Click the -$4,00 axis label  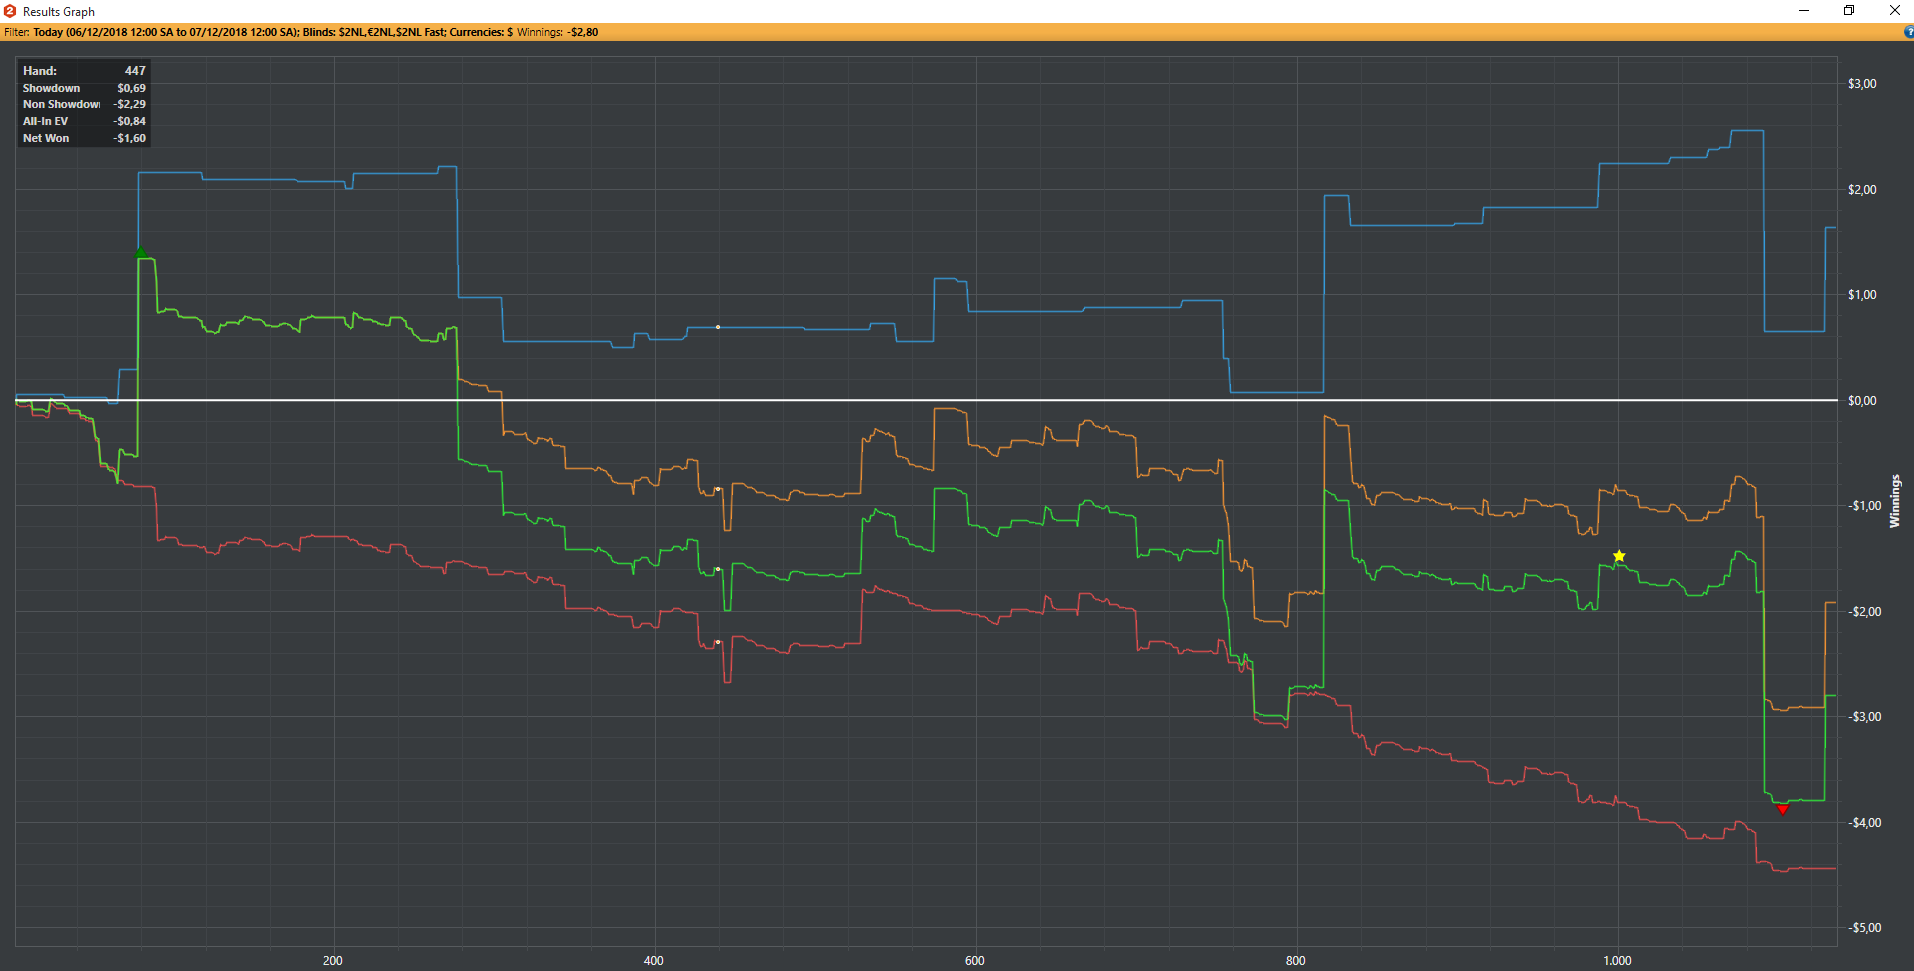1863,823
